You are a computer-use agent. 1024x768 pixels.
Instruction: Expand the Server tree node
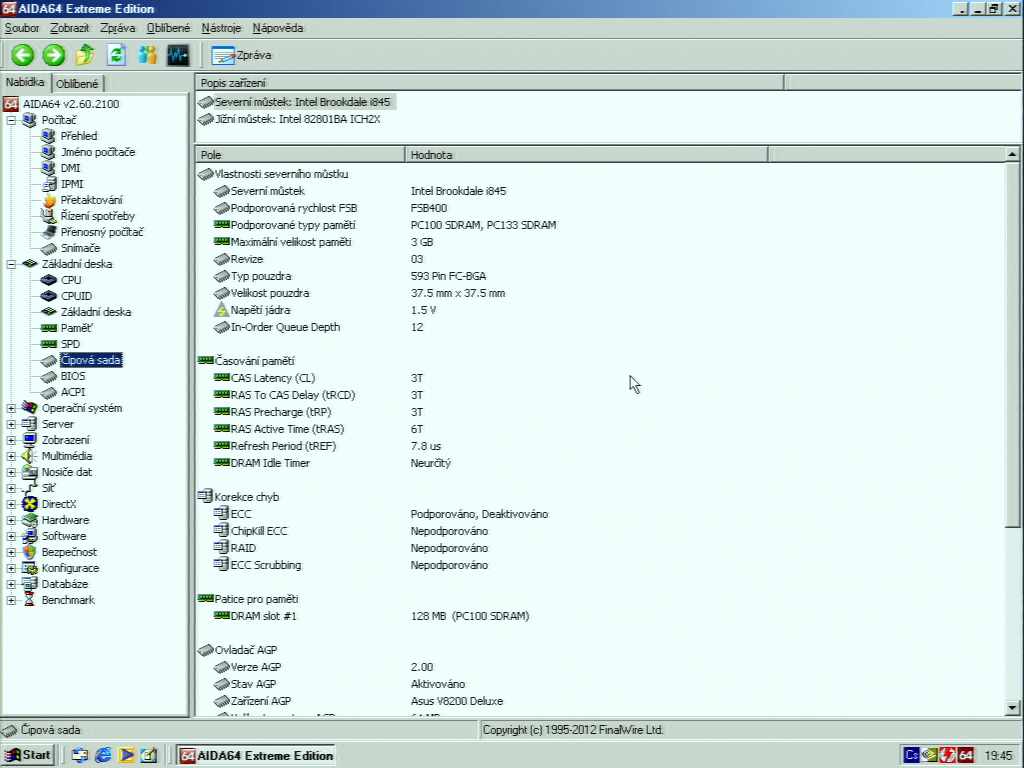point(11,424)
